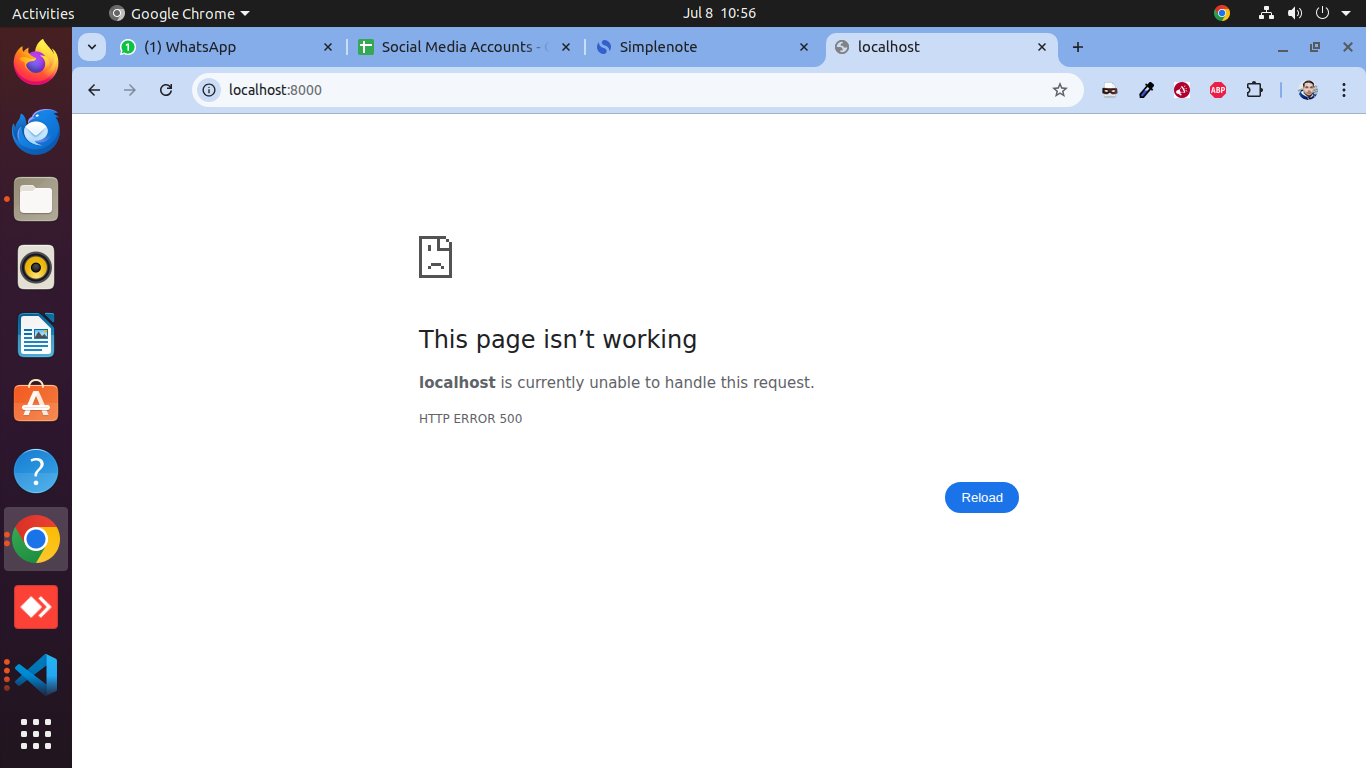This screenshot has width=1366, height=768.
Task: Close the Simplenote tab
Action: pyautogui.click(x=803, y=47)
